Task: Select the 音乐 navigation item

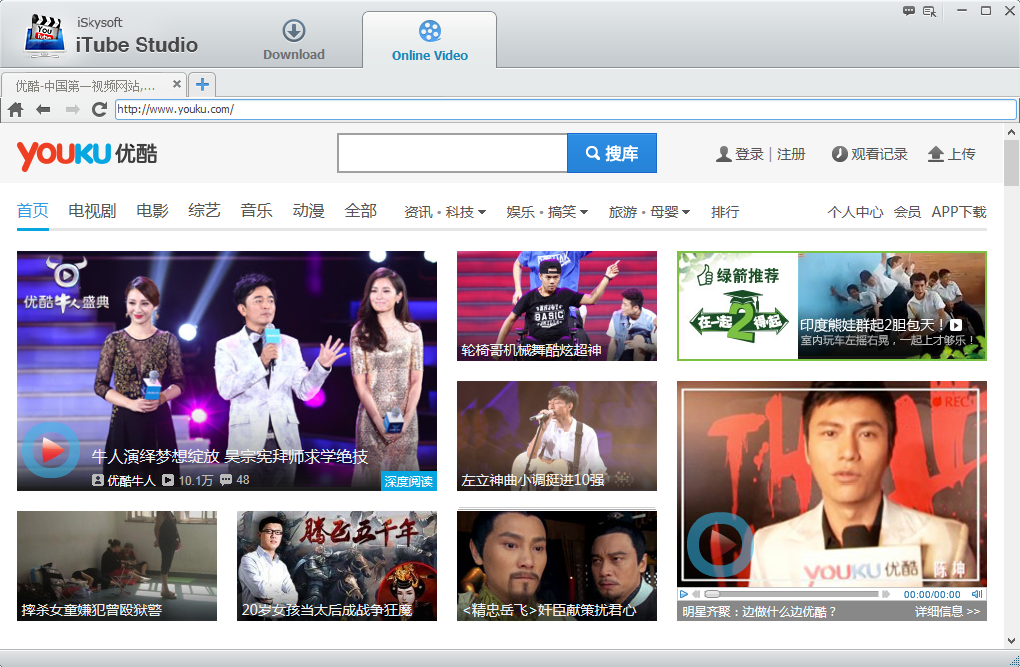Action: tap(256, 211)
